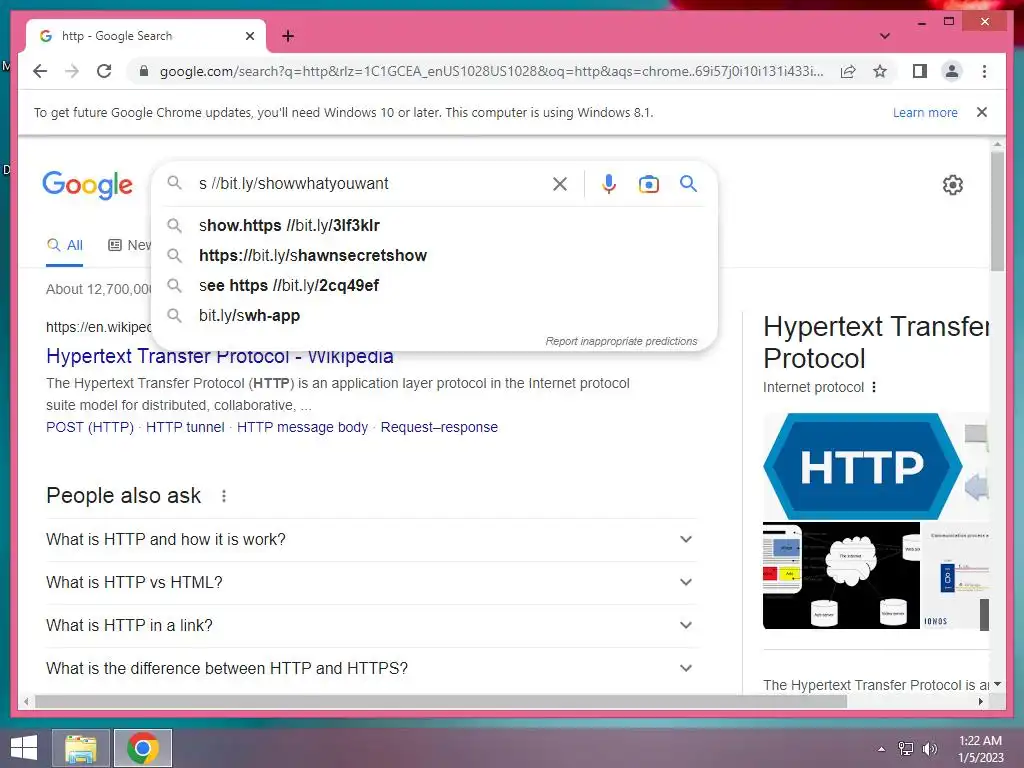Open the black network diagram thumbnail

click(x=841, y=575)
